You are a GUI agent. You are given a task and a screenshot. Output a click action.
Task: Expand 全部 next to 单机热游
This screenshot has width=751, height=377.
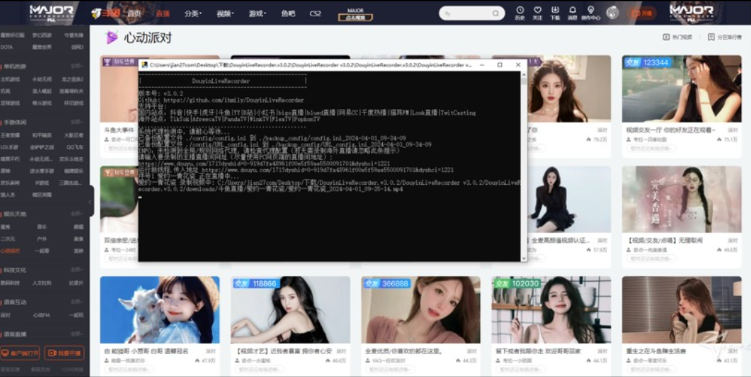pos(77,67)
